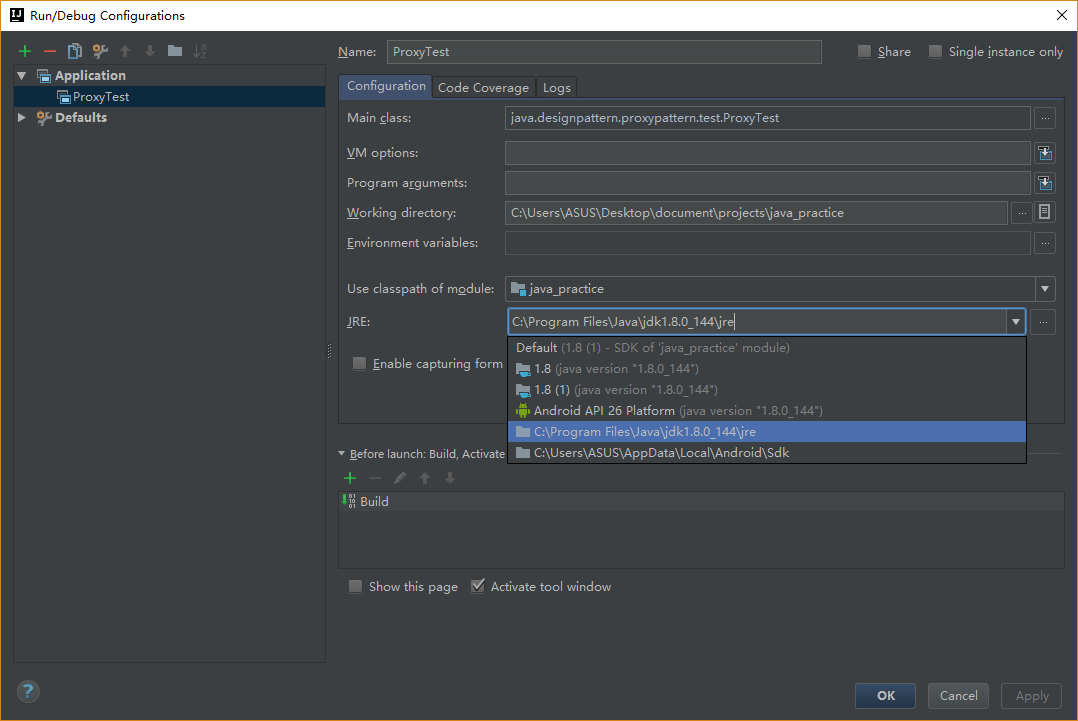The height and width of the screenshot is (721, 1078).
Task: Move configuration down arrow in left toolbar
Action: [150, 51]
